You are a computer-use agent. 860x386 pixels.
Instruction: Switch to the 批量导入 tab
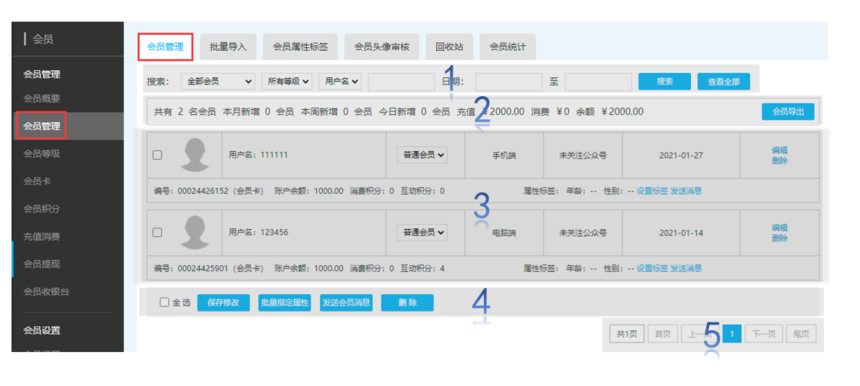(228, 47)
